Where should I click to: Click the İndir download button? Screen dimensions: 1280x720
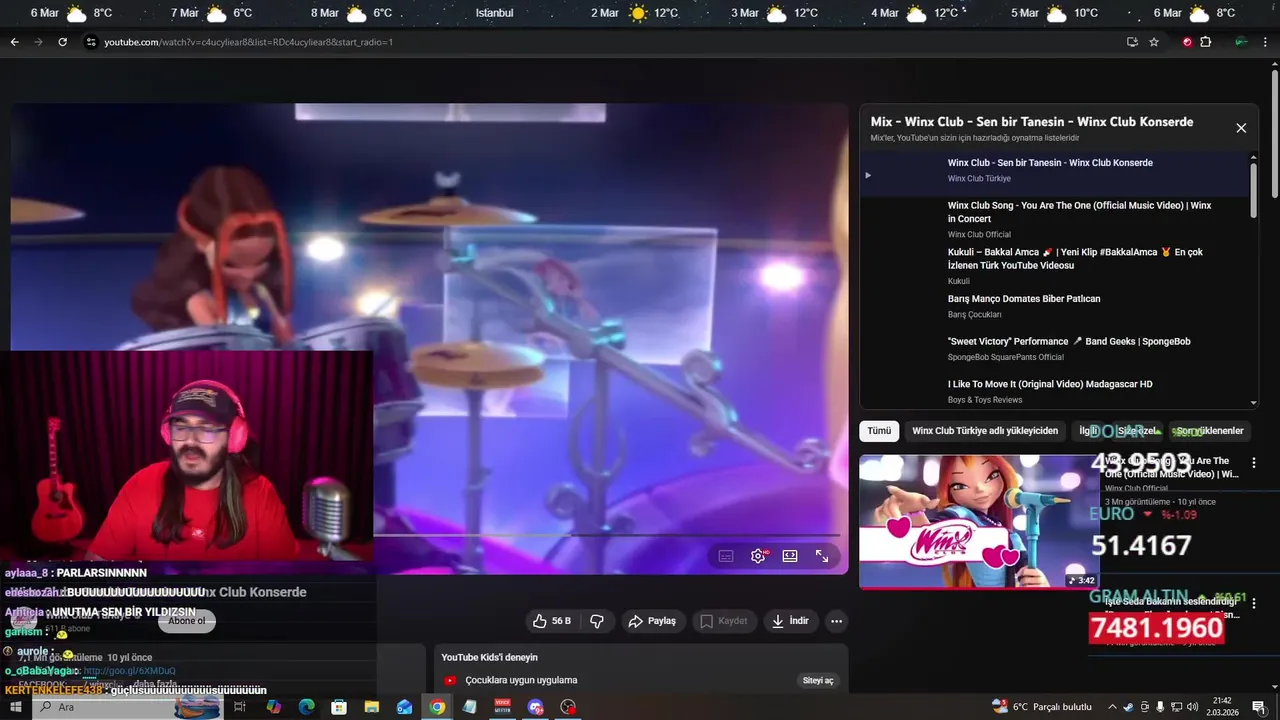pyautogui.click(x=790, y=621)
